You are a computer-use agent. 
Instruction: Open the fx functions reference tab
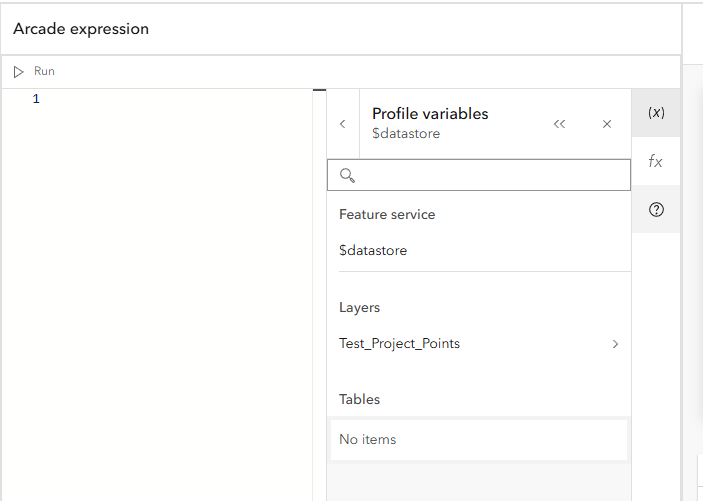pos(656,161)
